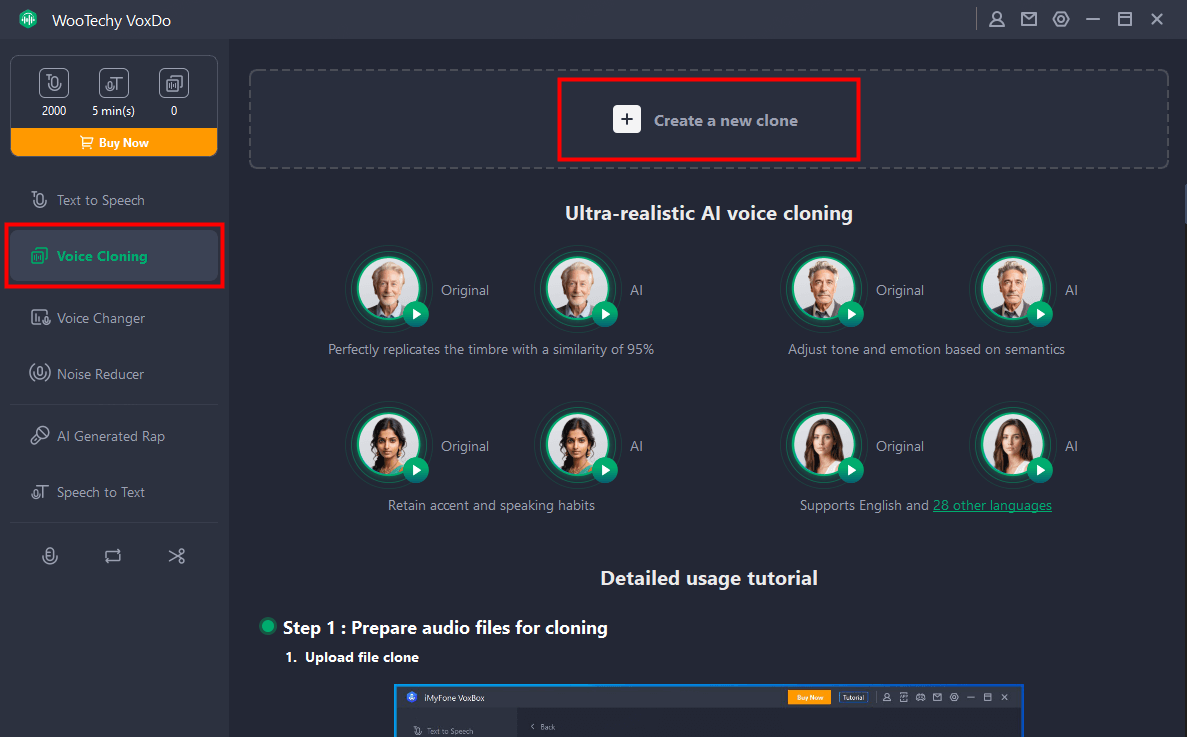This screenshot has width=1187, height=737.
Task: Play the AI sample for accent retention demo
Action: (x=606, y=470)
